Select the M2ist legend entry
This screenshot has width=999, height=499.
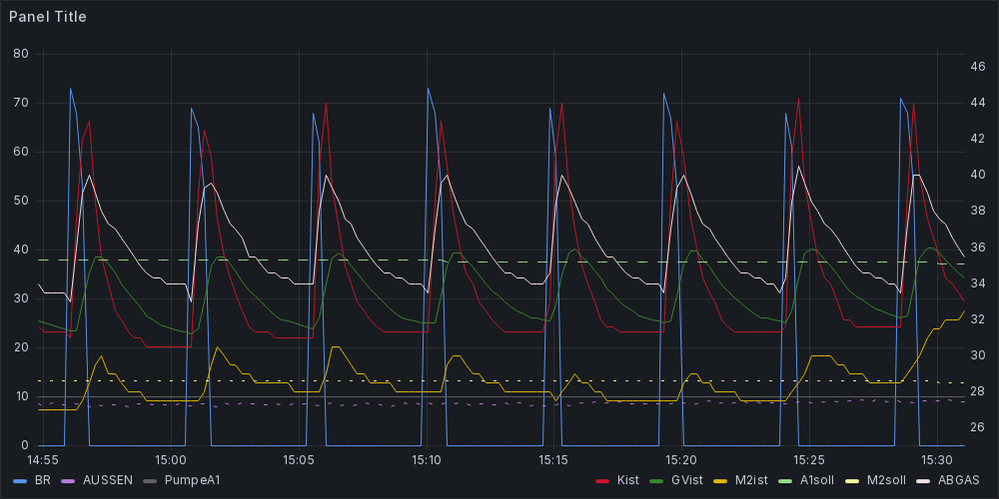point(747,480)
